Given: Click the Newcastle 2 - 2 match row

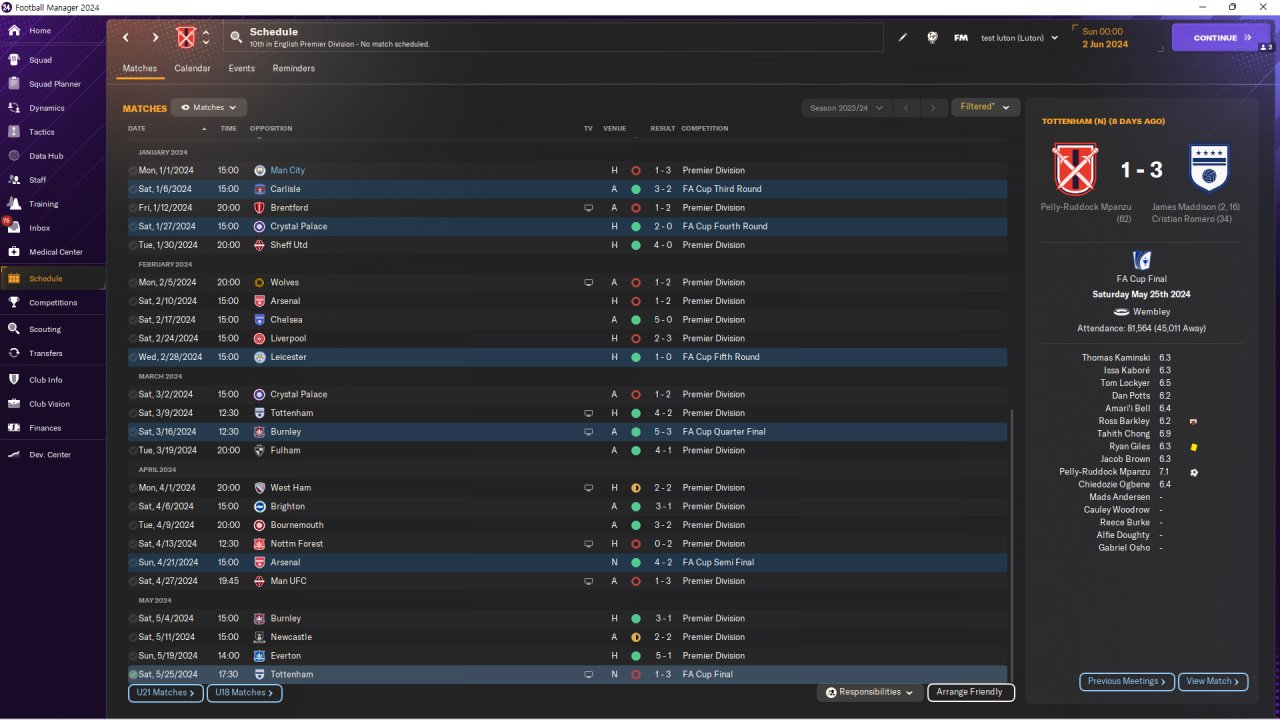Looking at the screenshot, I should coord(567,637).
